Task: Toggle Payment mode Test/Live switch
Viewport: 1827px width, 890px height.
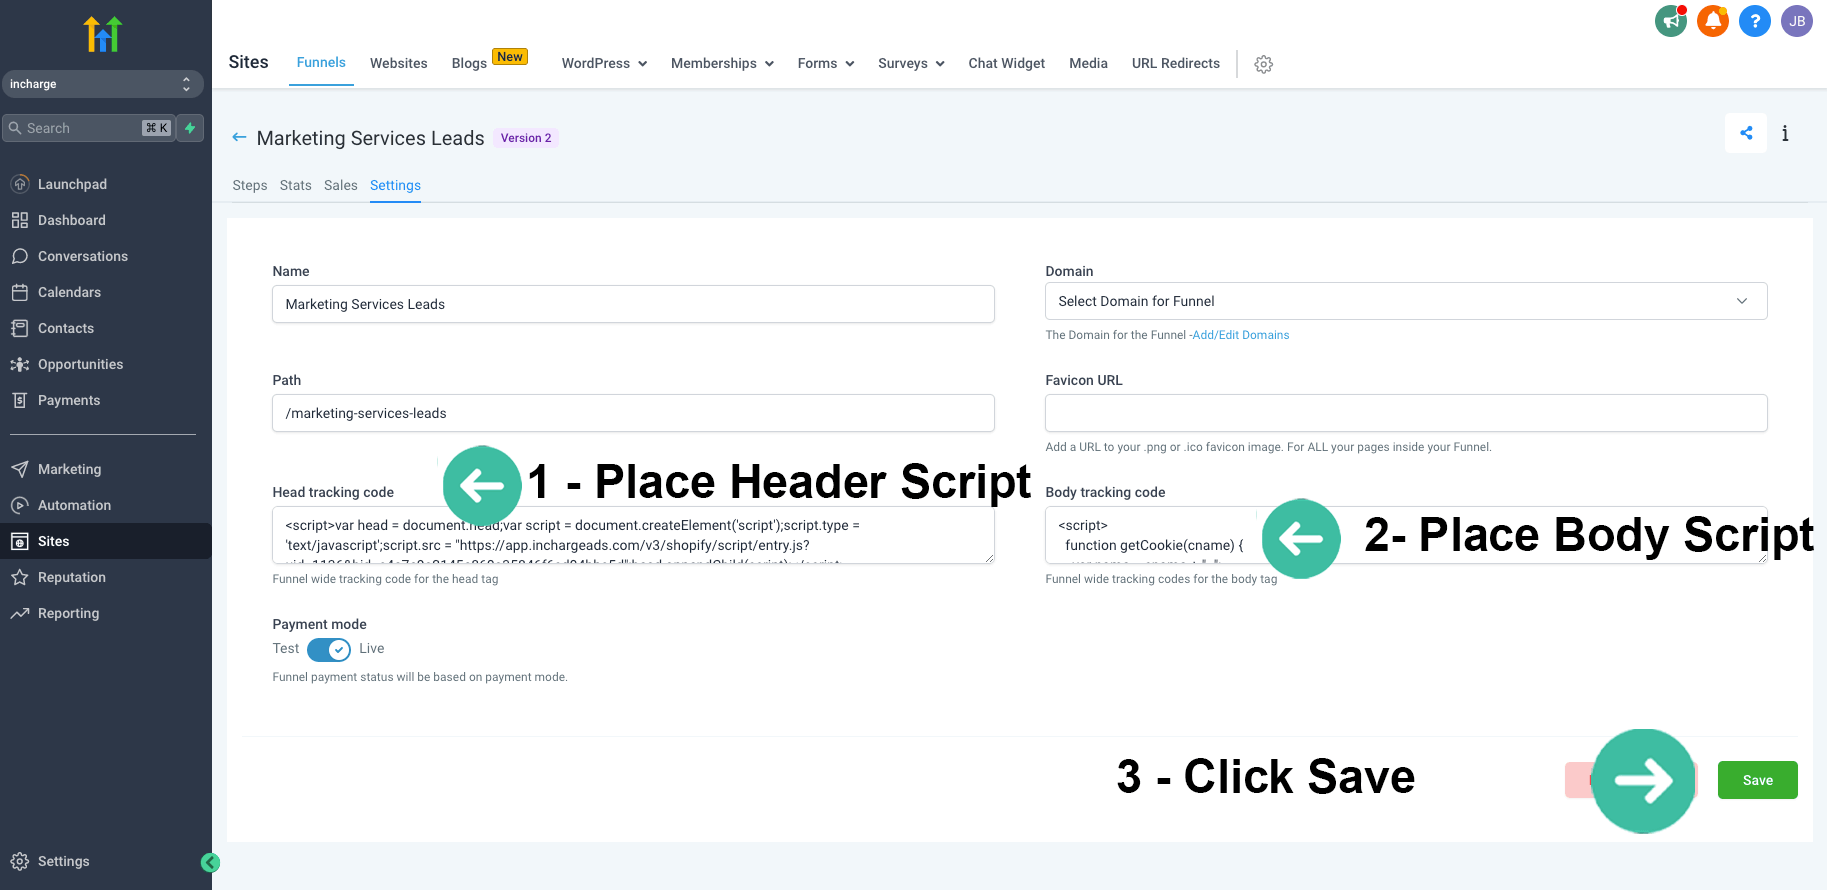Action: (x=329, y=649)
